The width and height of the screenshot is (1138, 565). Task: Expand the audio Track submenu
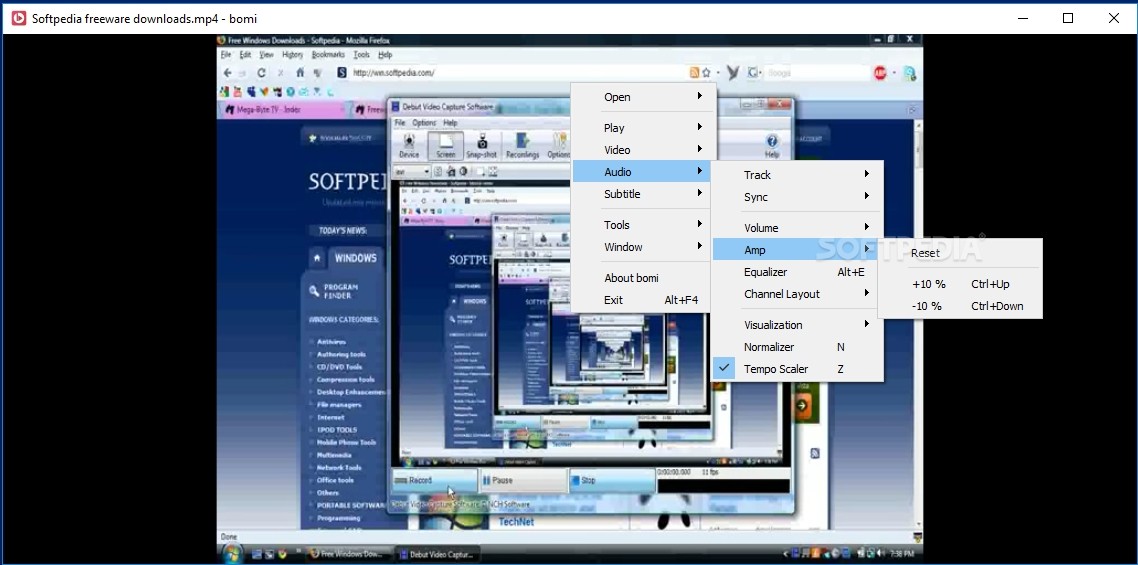coord(798,175)
